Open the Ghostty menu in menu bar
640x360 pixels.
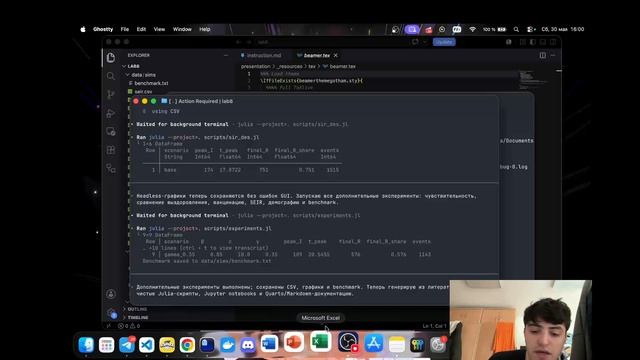point(103,29)
